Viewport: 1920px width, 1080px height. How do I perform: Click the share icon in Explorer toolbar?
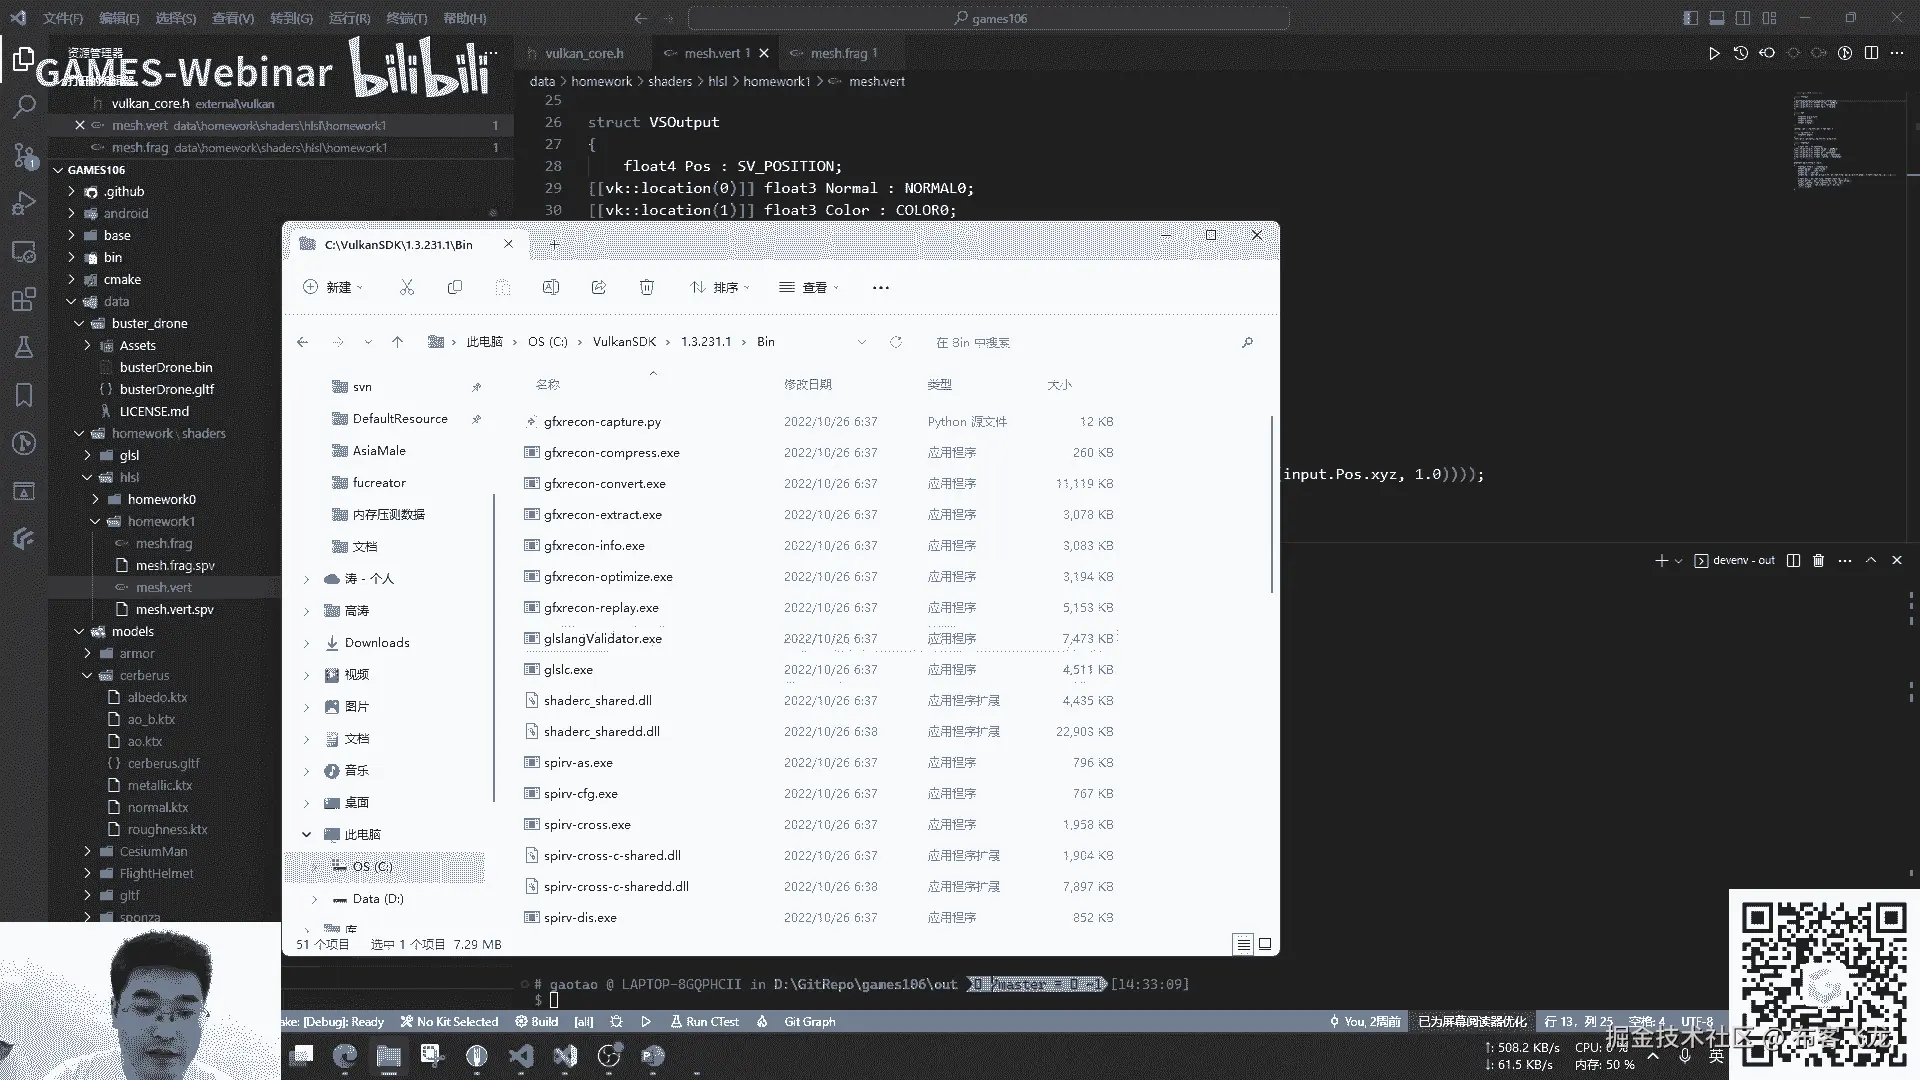point(599,288)
